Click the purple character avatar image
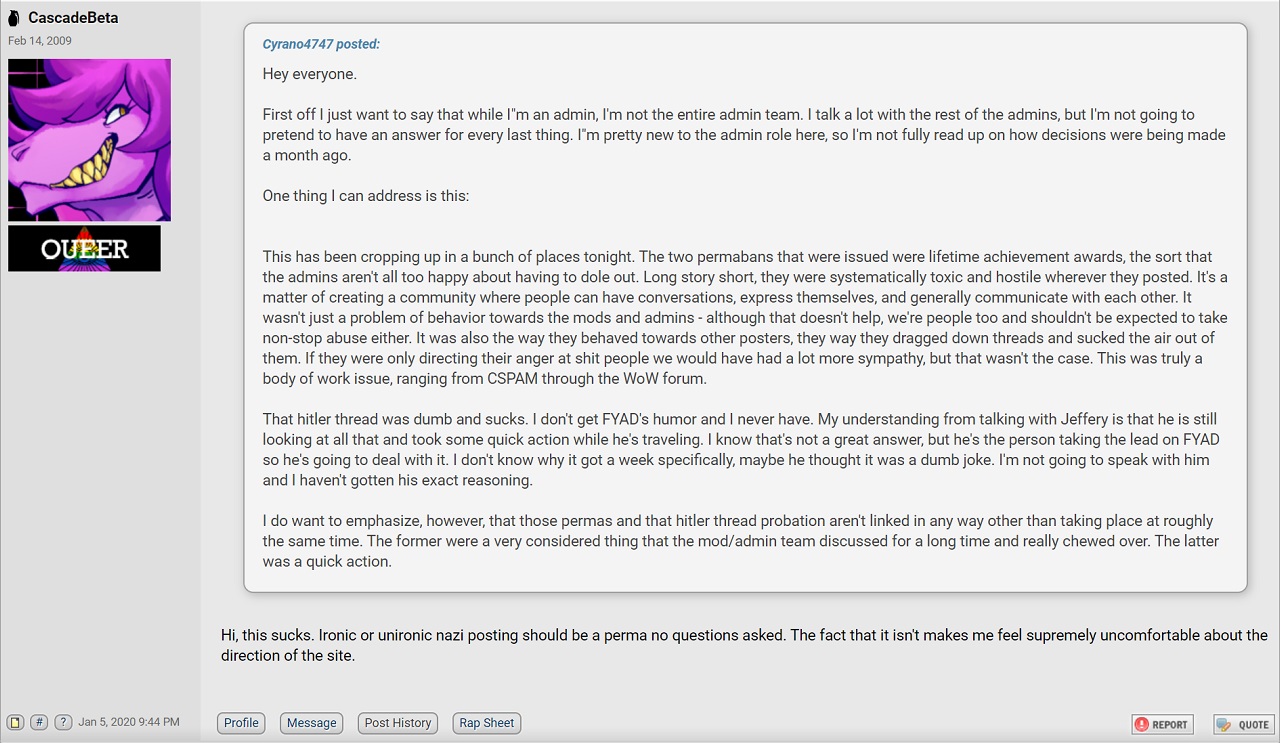Viewport: 1282px width, 743px height. click(x=89, y=140)
